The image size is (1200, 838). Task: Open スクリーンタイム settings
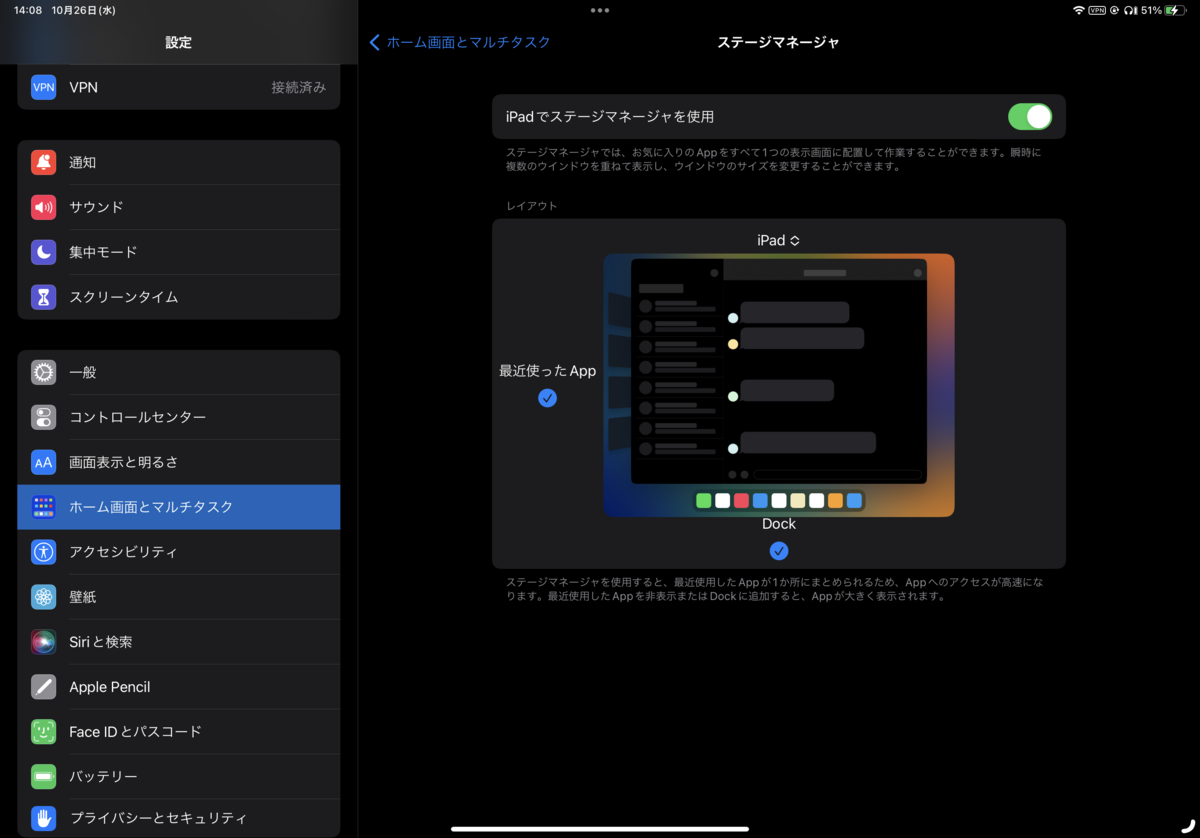pyautogui.click(x=179, y=297)
